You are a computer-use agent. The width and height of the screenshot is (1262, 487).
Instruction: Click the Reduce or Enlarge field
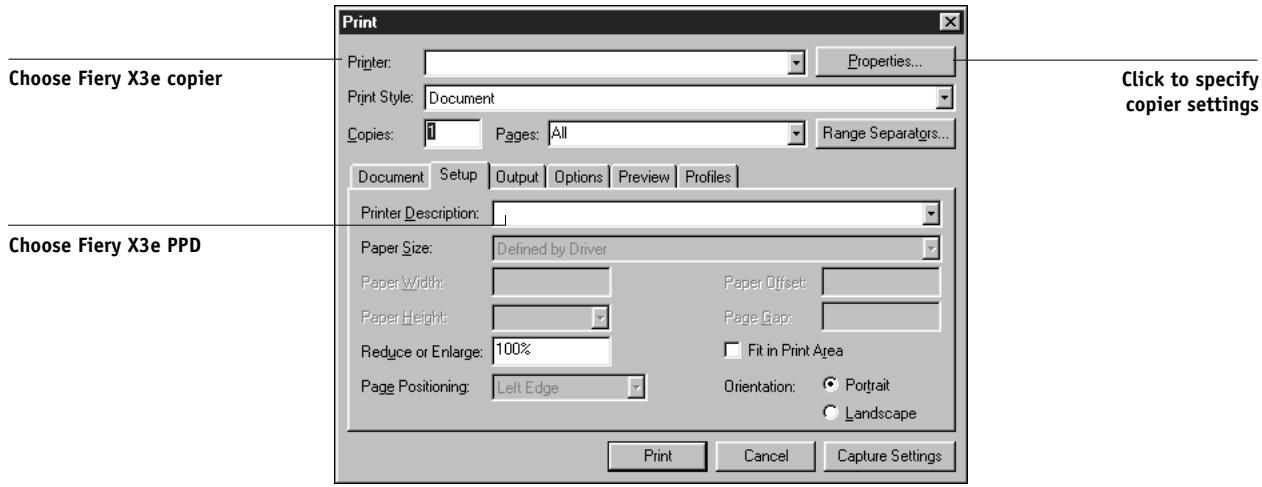tap(551, 351)
